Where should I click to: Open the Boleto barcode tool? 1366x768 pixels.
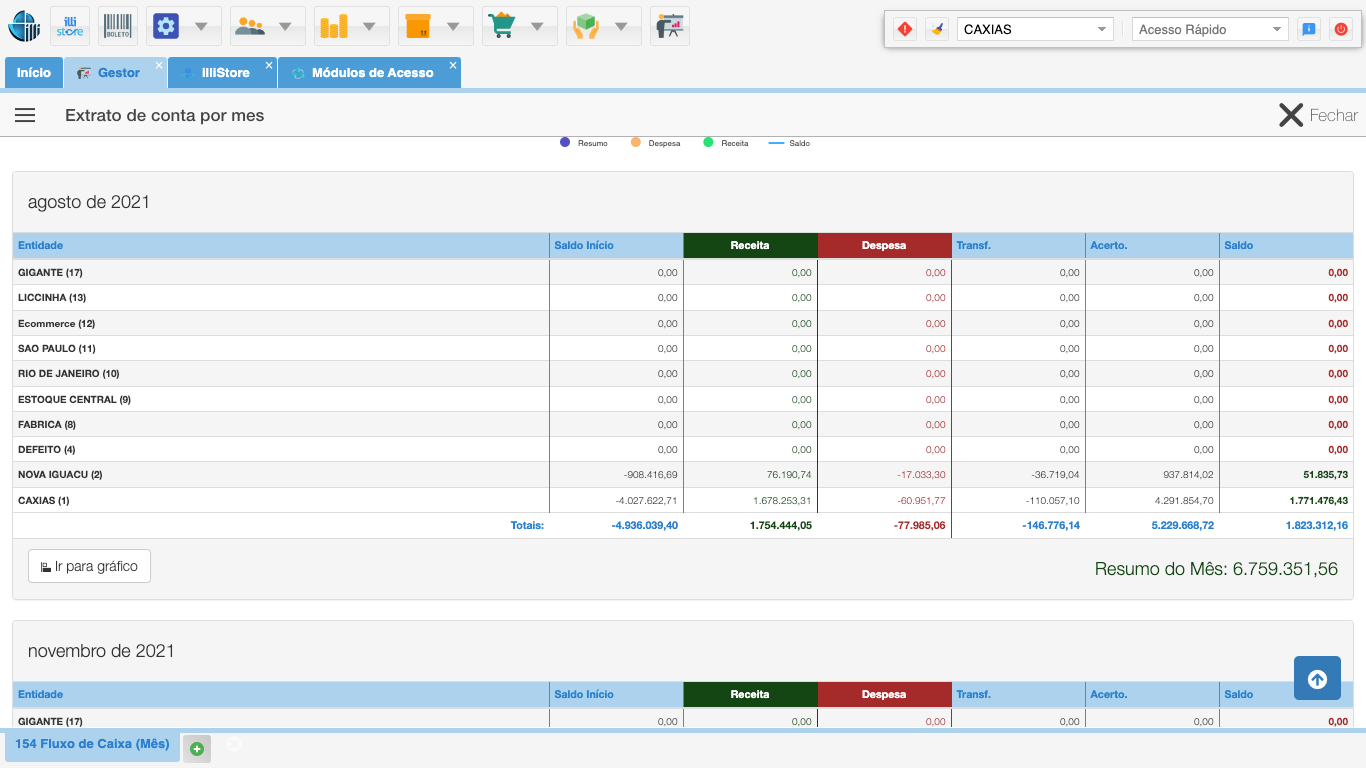point(119,26)
